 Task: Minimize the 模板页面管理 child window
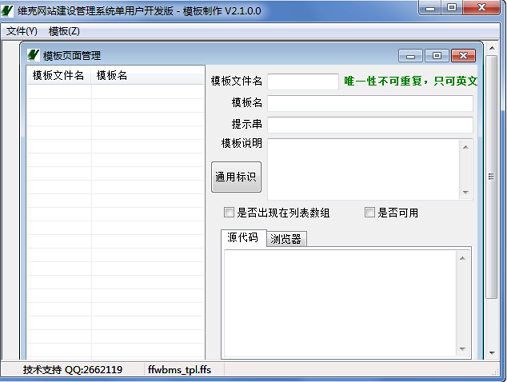coord(410,56)
